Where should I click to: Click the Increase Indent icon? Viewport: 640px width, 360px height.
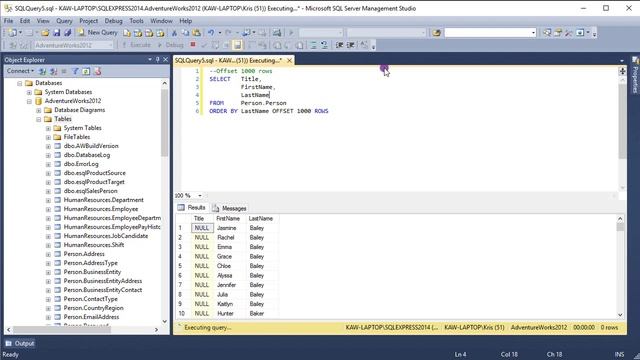pyautogui.click(x=351, y=45)
